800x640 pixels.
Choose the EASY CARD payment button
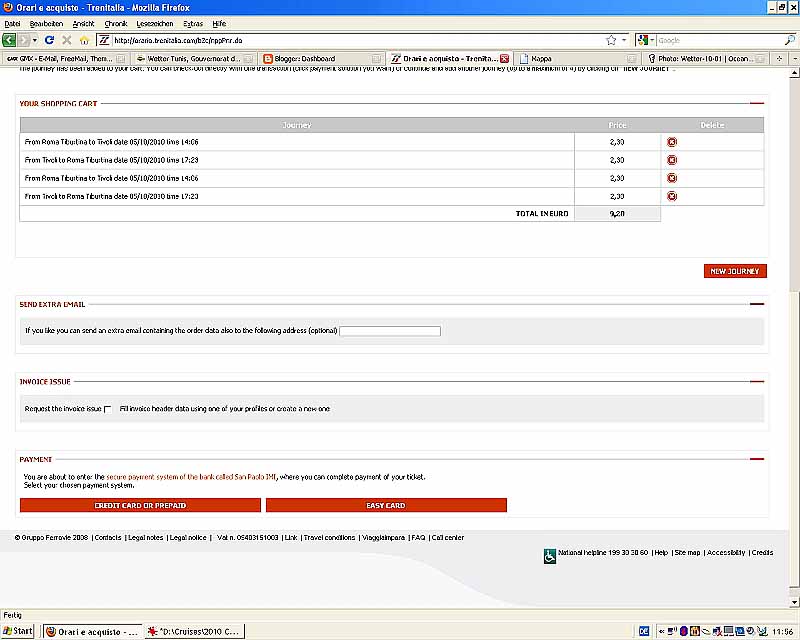pyautogui.click(x=386, y=505)
